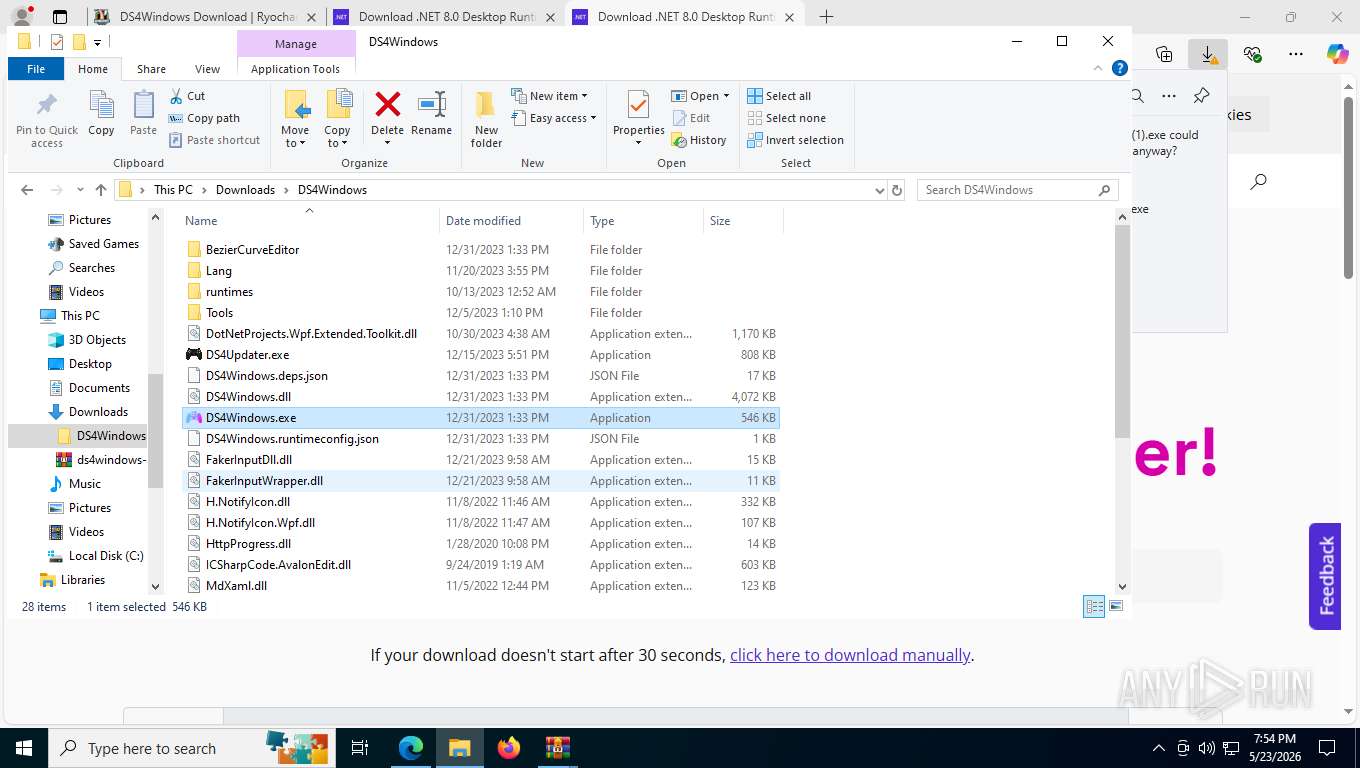Screen dimensions: 1360x768
Task: Open Windows Start menu
Action: tap(23, 748)
